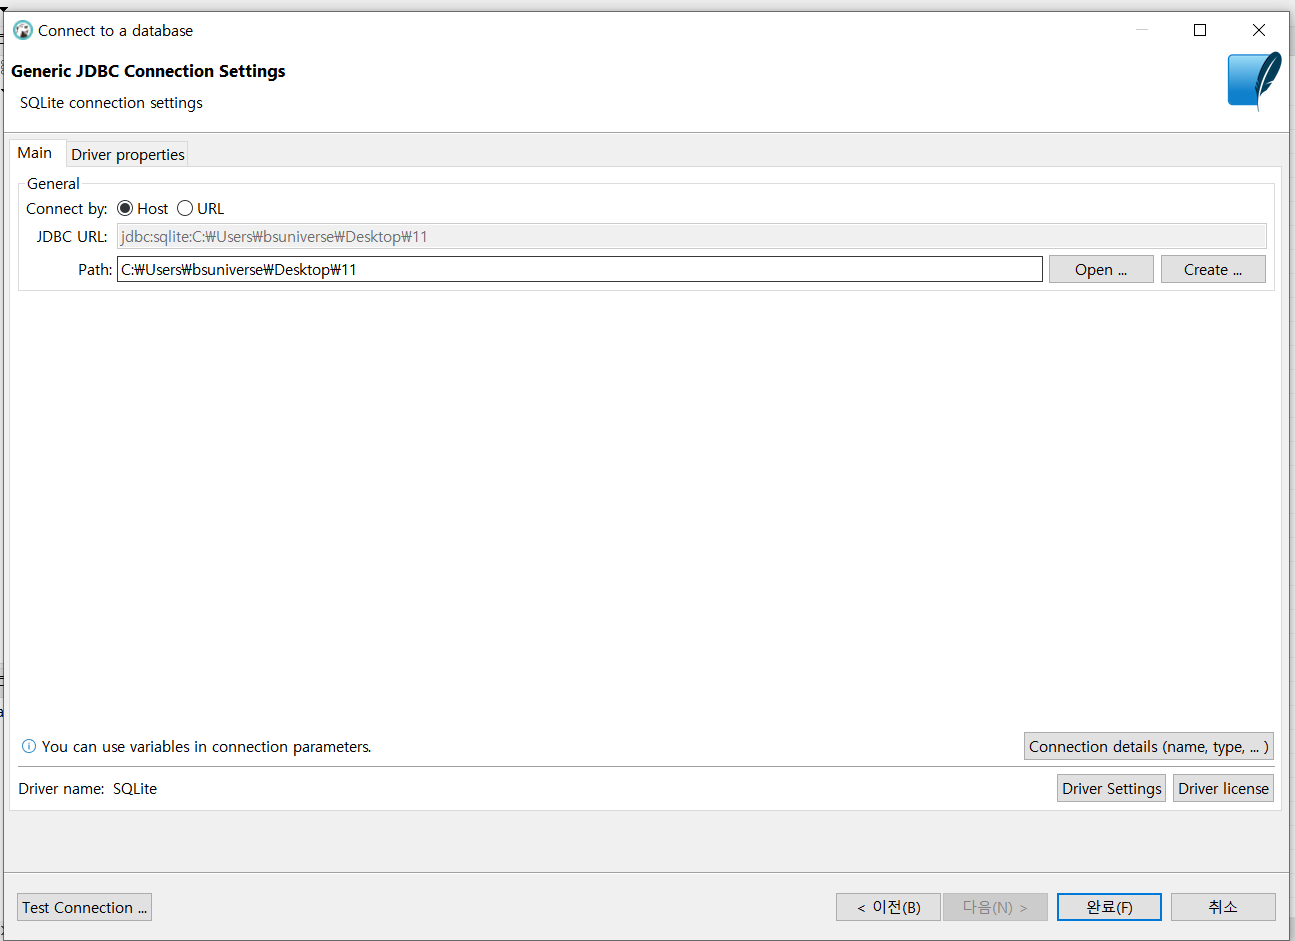The width and height of the screenshot is (1295, 941).
Task: Open the Main tab
Action: pos(35,153)
